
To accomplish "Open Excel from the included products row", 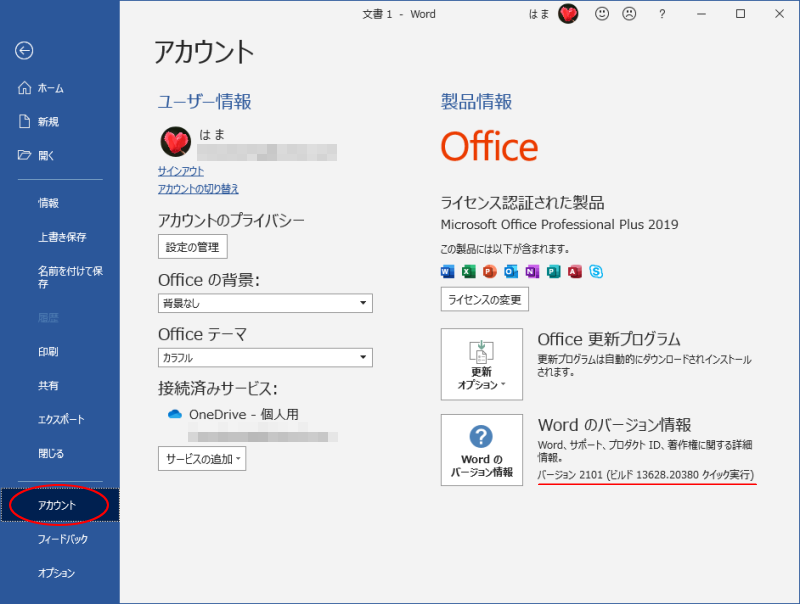I will coord(468,271).
